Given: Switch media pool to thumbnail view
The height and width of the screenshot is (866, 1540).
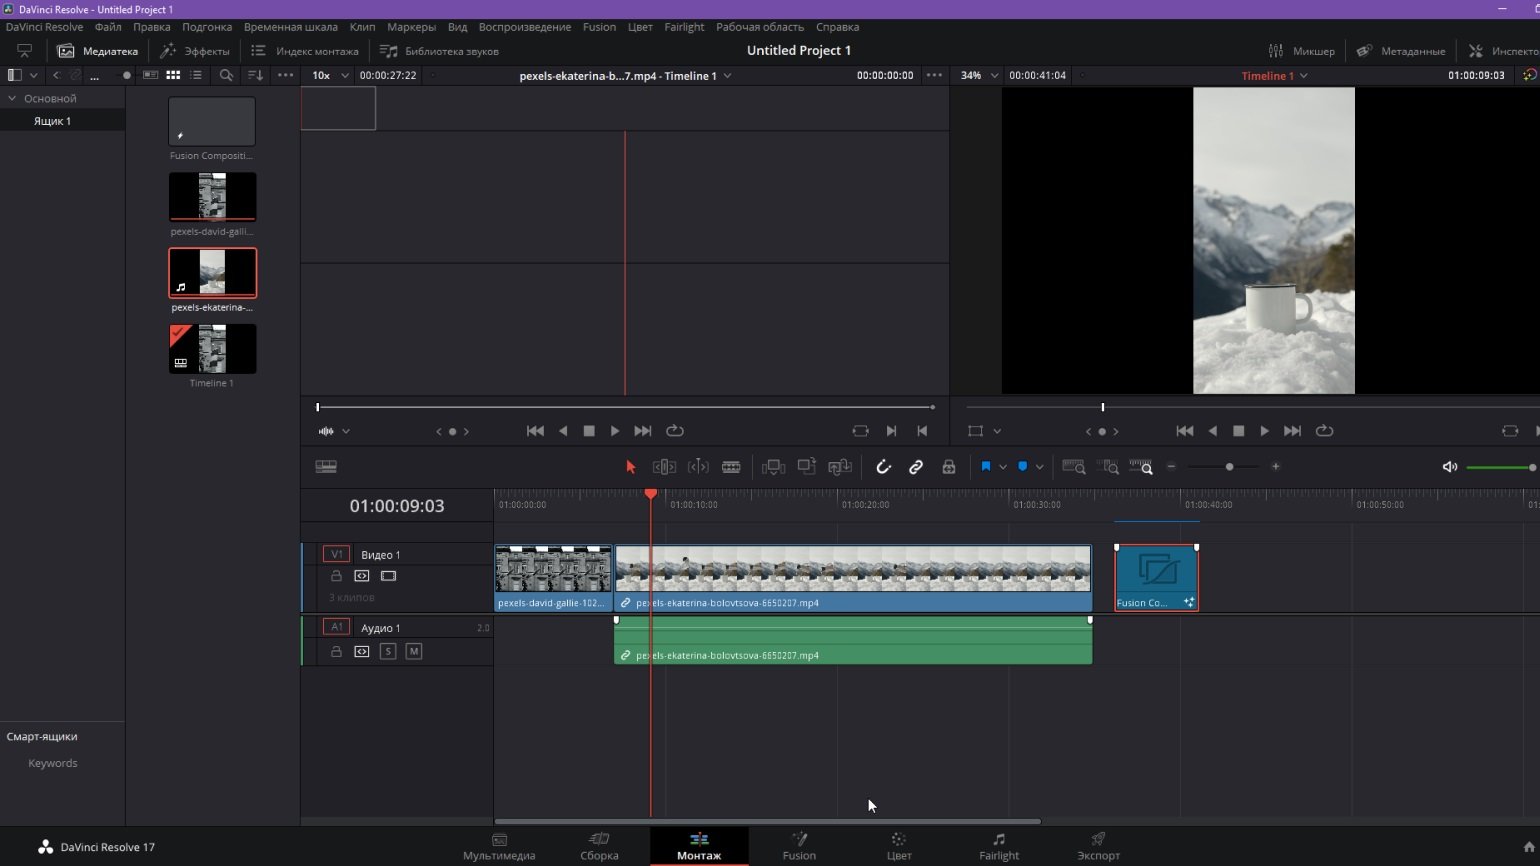Looking at the screenshot, I should coord(173,75).
